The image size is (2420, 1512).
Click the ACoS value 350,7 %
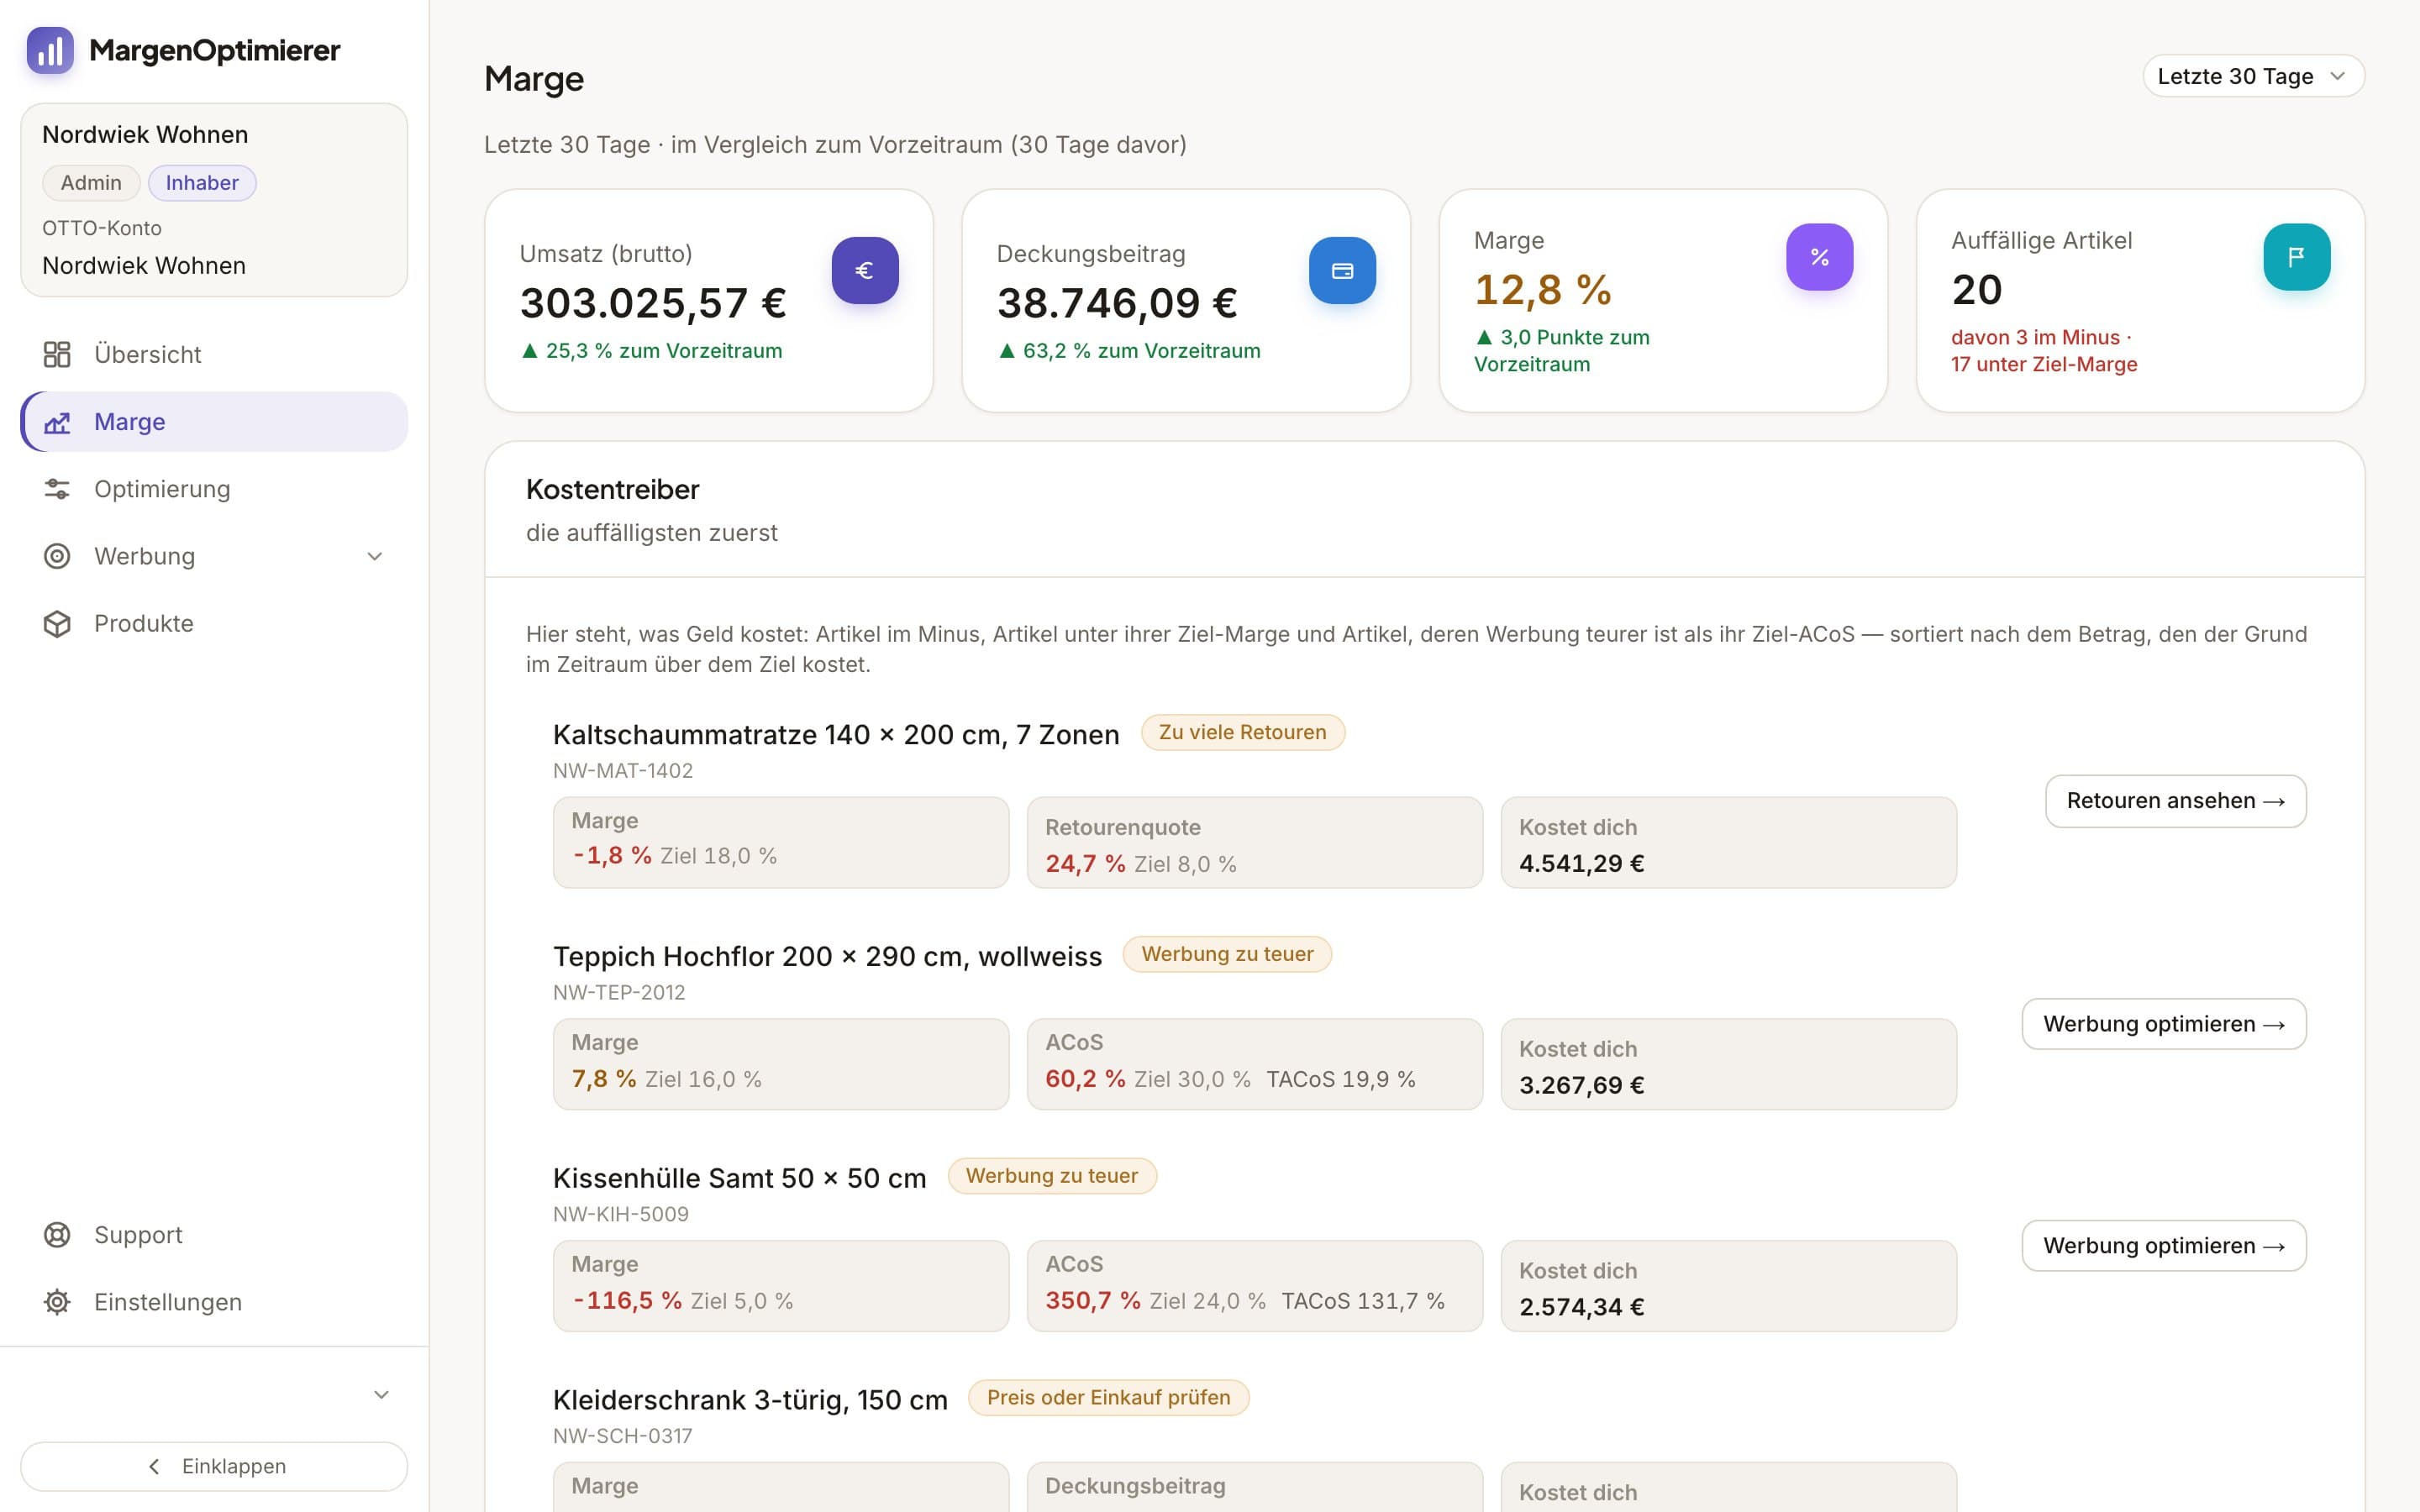pyautogui.click(x=1092, y=1301)
